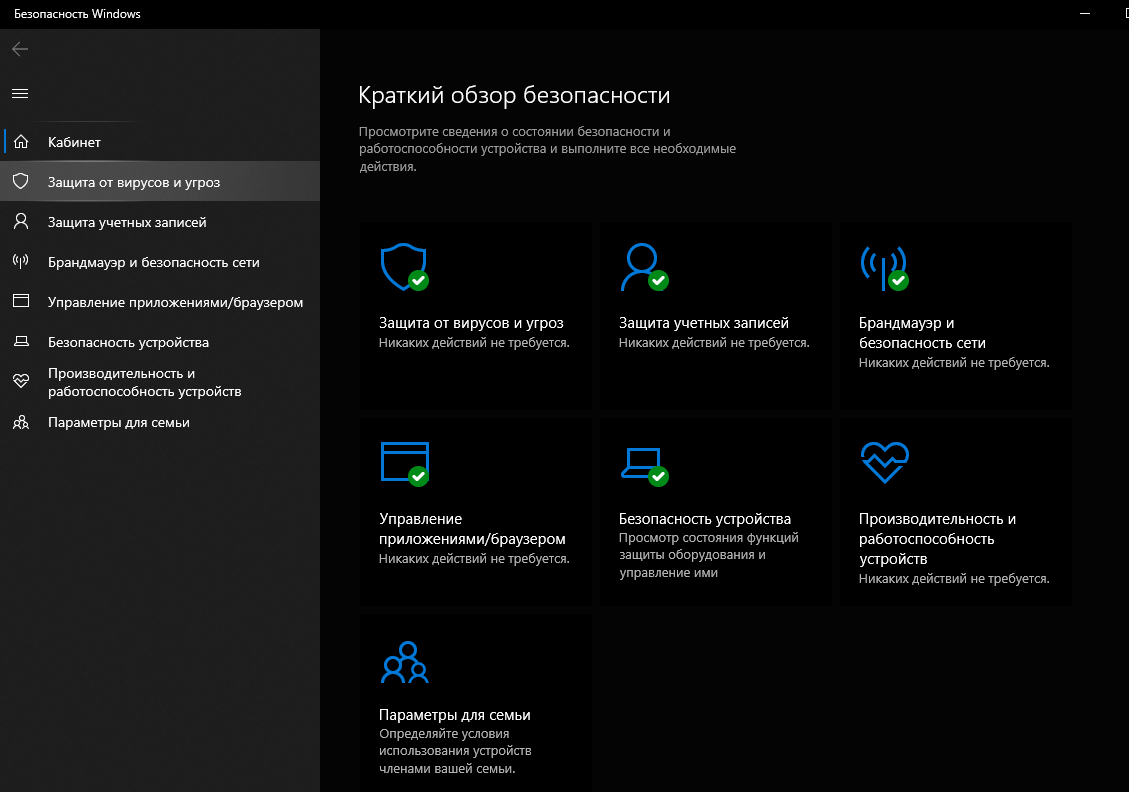Open Параметры для семьи sidebar item
1129x792 pixels.
(160, 422)
